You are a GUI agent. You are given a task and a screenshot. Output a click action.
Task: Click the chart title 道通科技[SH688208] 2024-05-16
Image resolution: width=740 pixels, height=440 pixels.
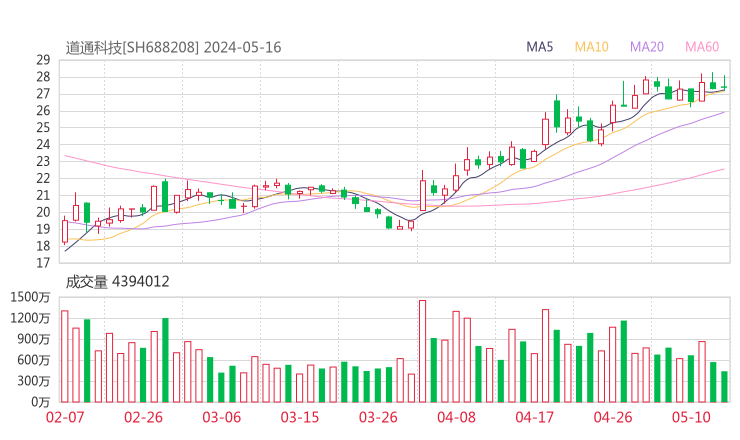173,48
